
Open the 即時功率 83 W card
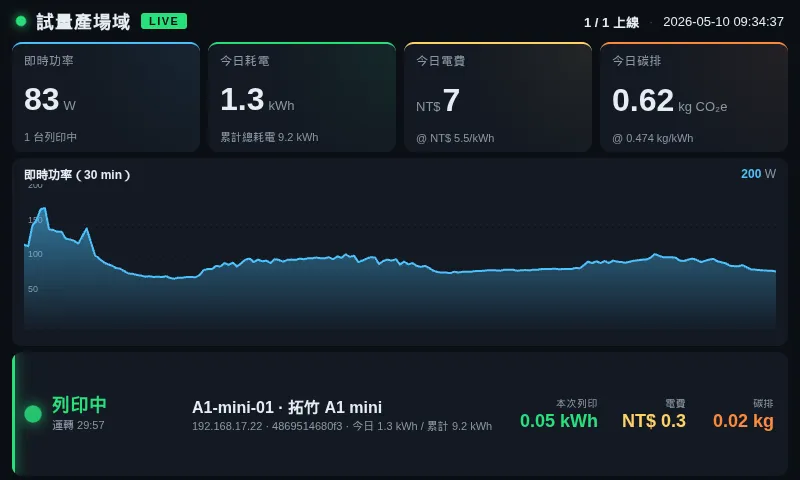click(106, 97)
